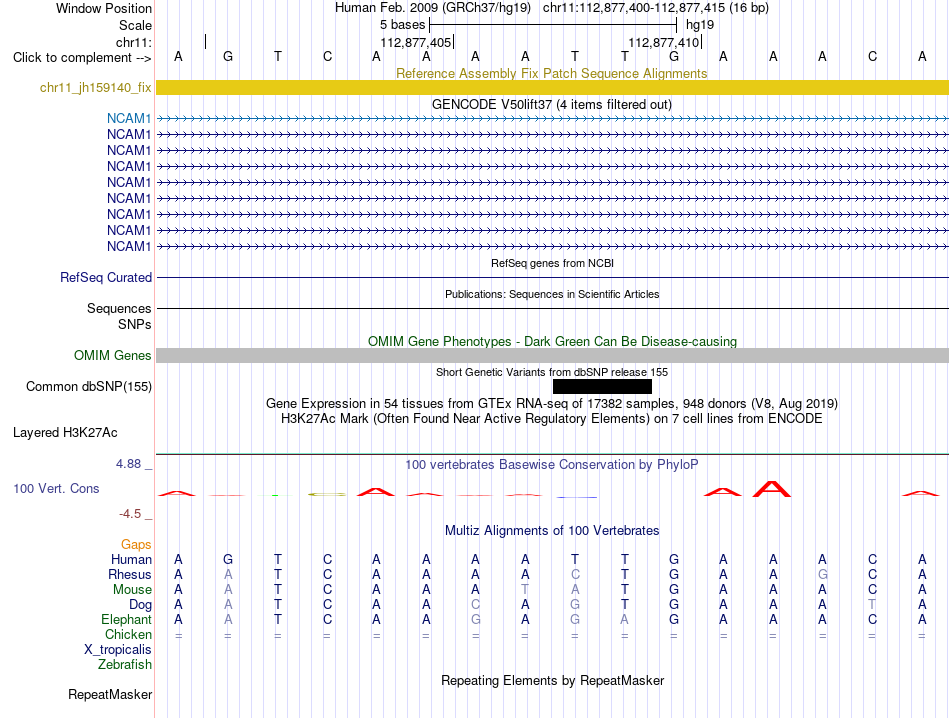Select the Dog species row label

pyautogui.click(x=140, y=605)
